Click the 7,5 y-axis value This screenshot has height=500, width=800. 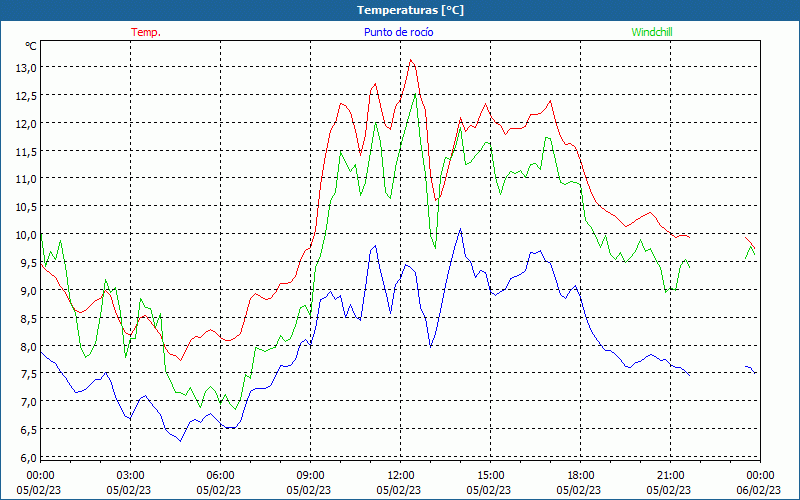pos(27,373)
